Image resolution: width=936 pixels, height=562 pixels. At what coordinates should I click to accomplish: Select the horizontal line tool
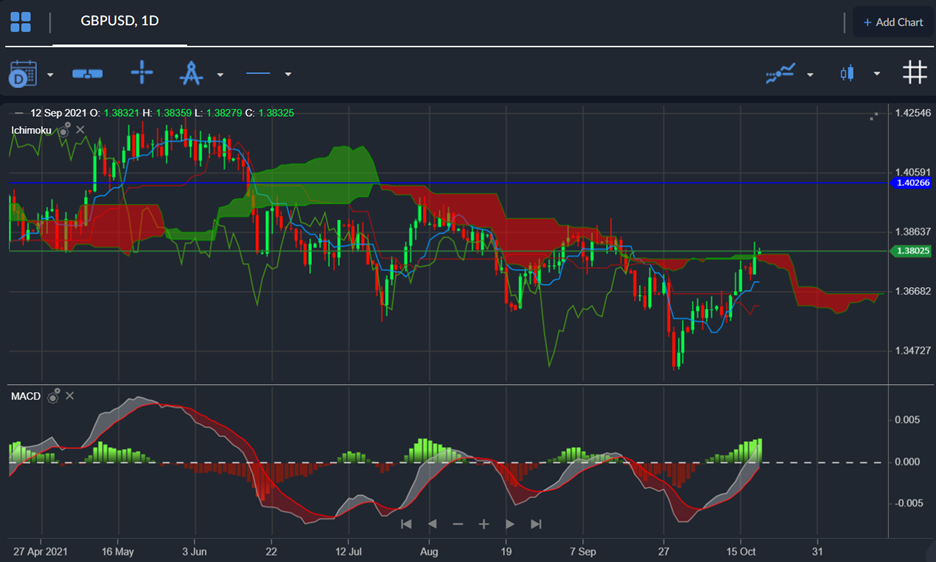pos(258,73)
